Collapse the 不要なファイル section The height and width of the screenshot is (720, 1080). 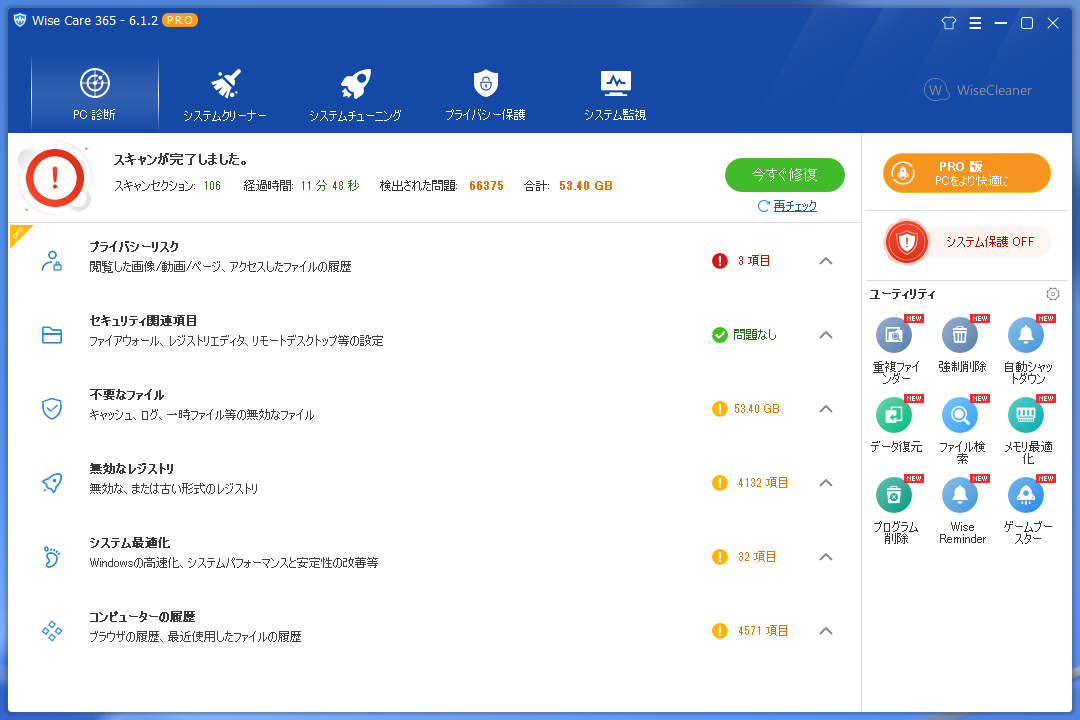826,409
